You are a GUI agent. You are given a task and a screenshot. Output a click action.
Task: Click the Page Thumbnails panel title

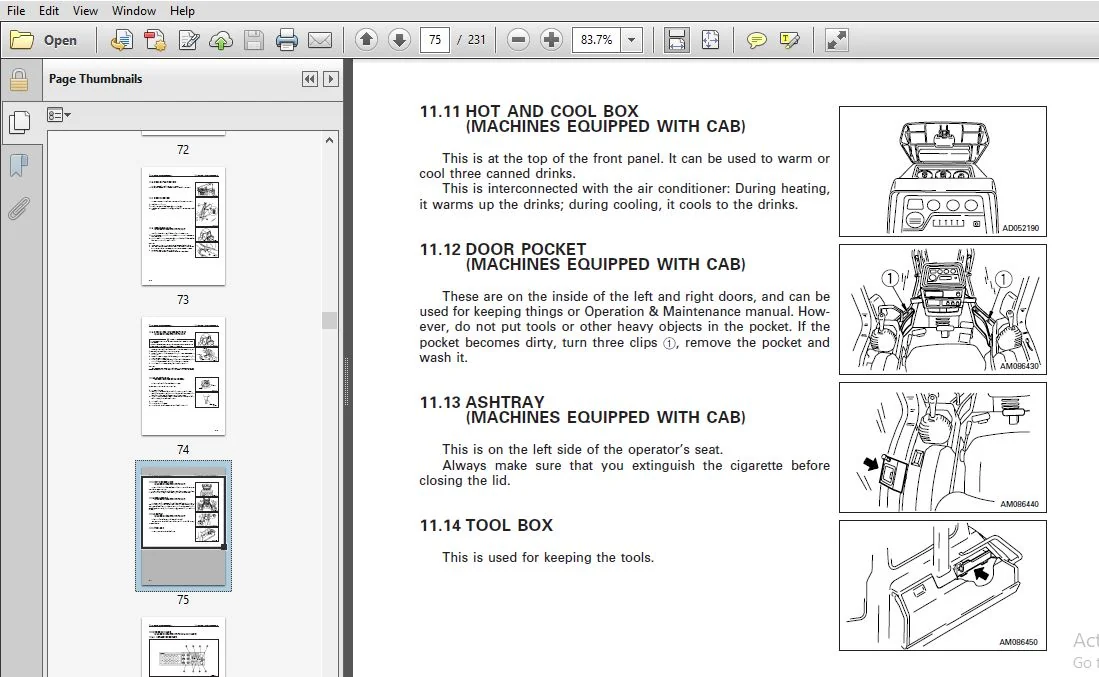click(95, 79)
